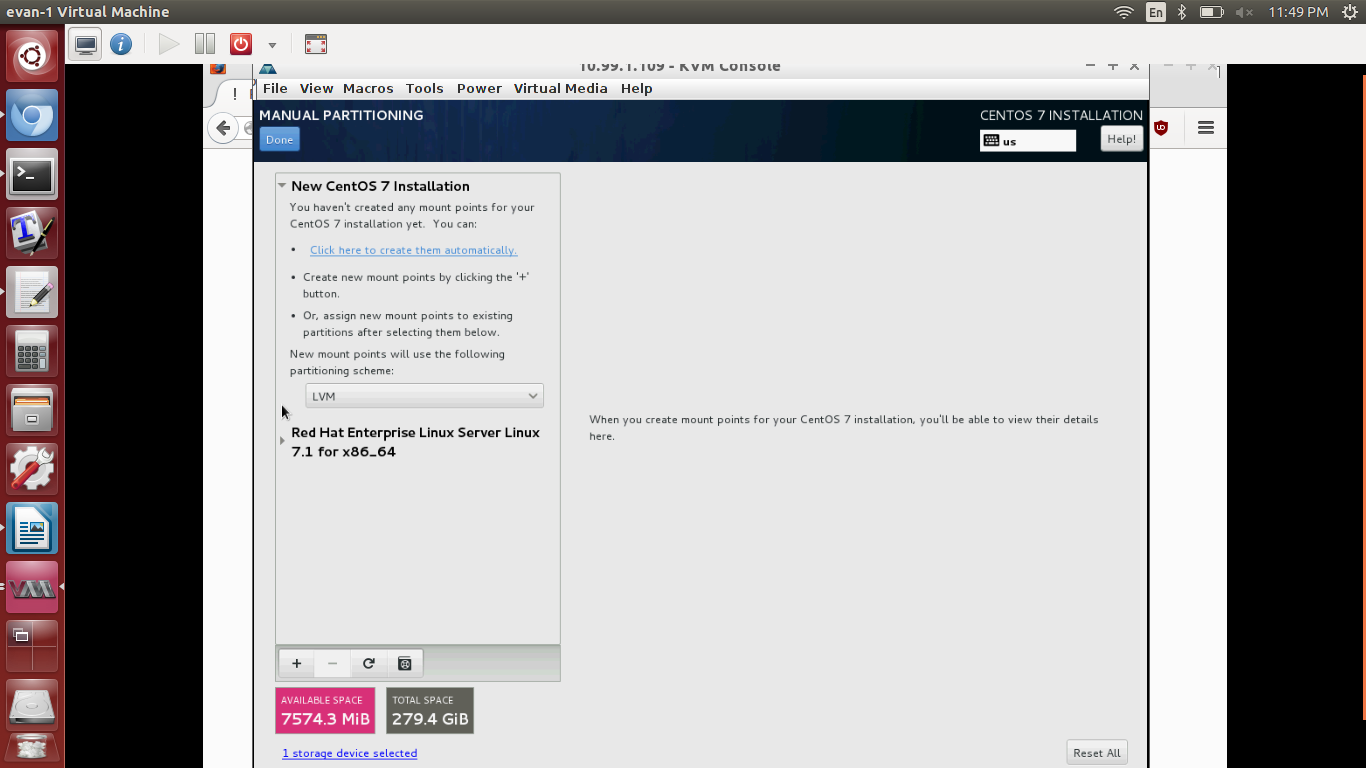Open the text editor pencil-and-notepad launcher icon
Screen dimensions: 1366x768
32,293
